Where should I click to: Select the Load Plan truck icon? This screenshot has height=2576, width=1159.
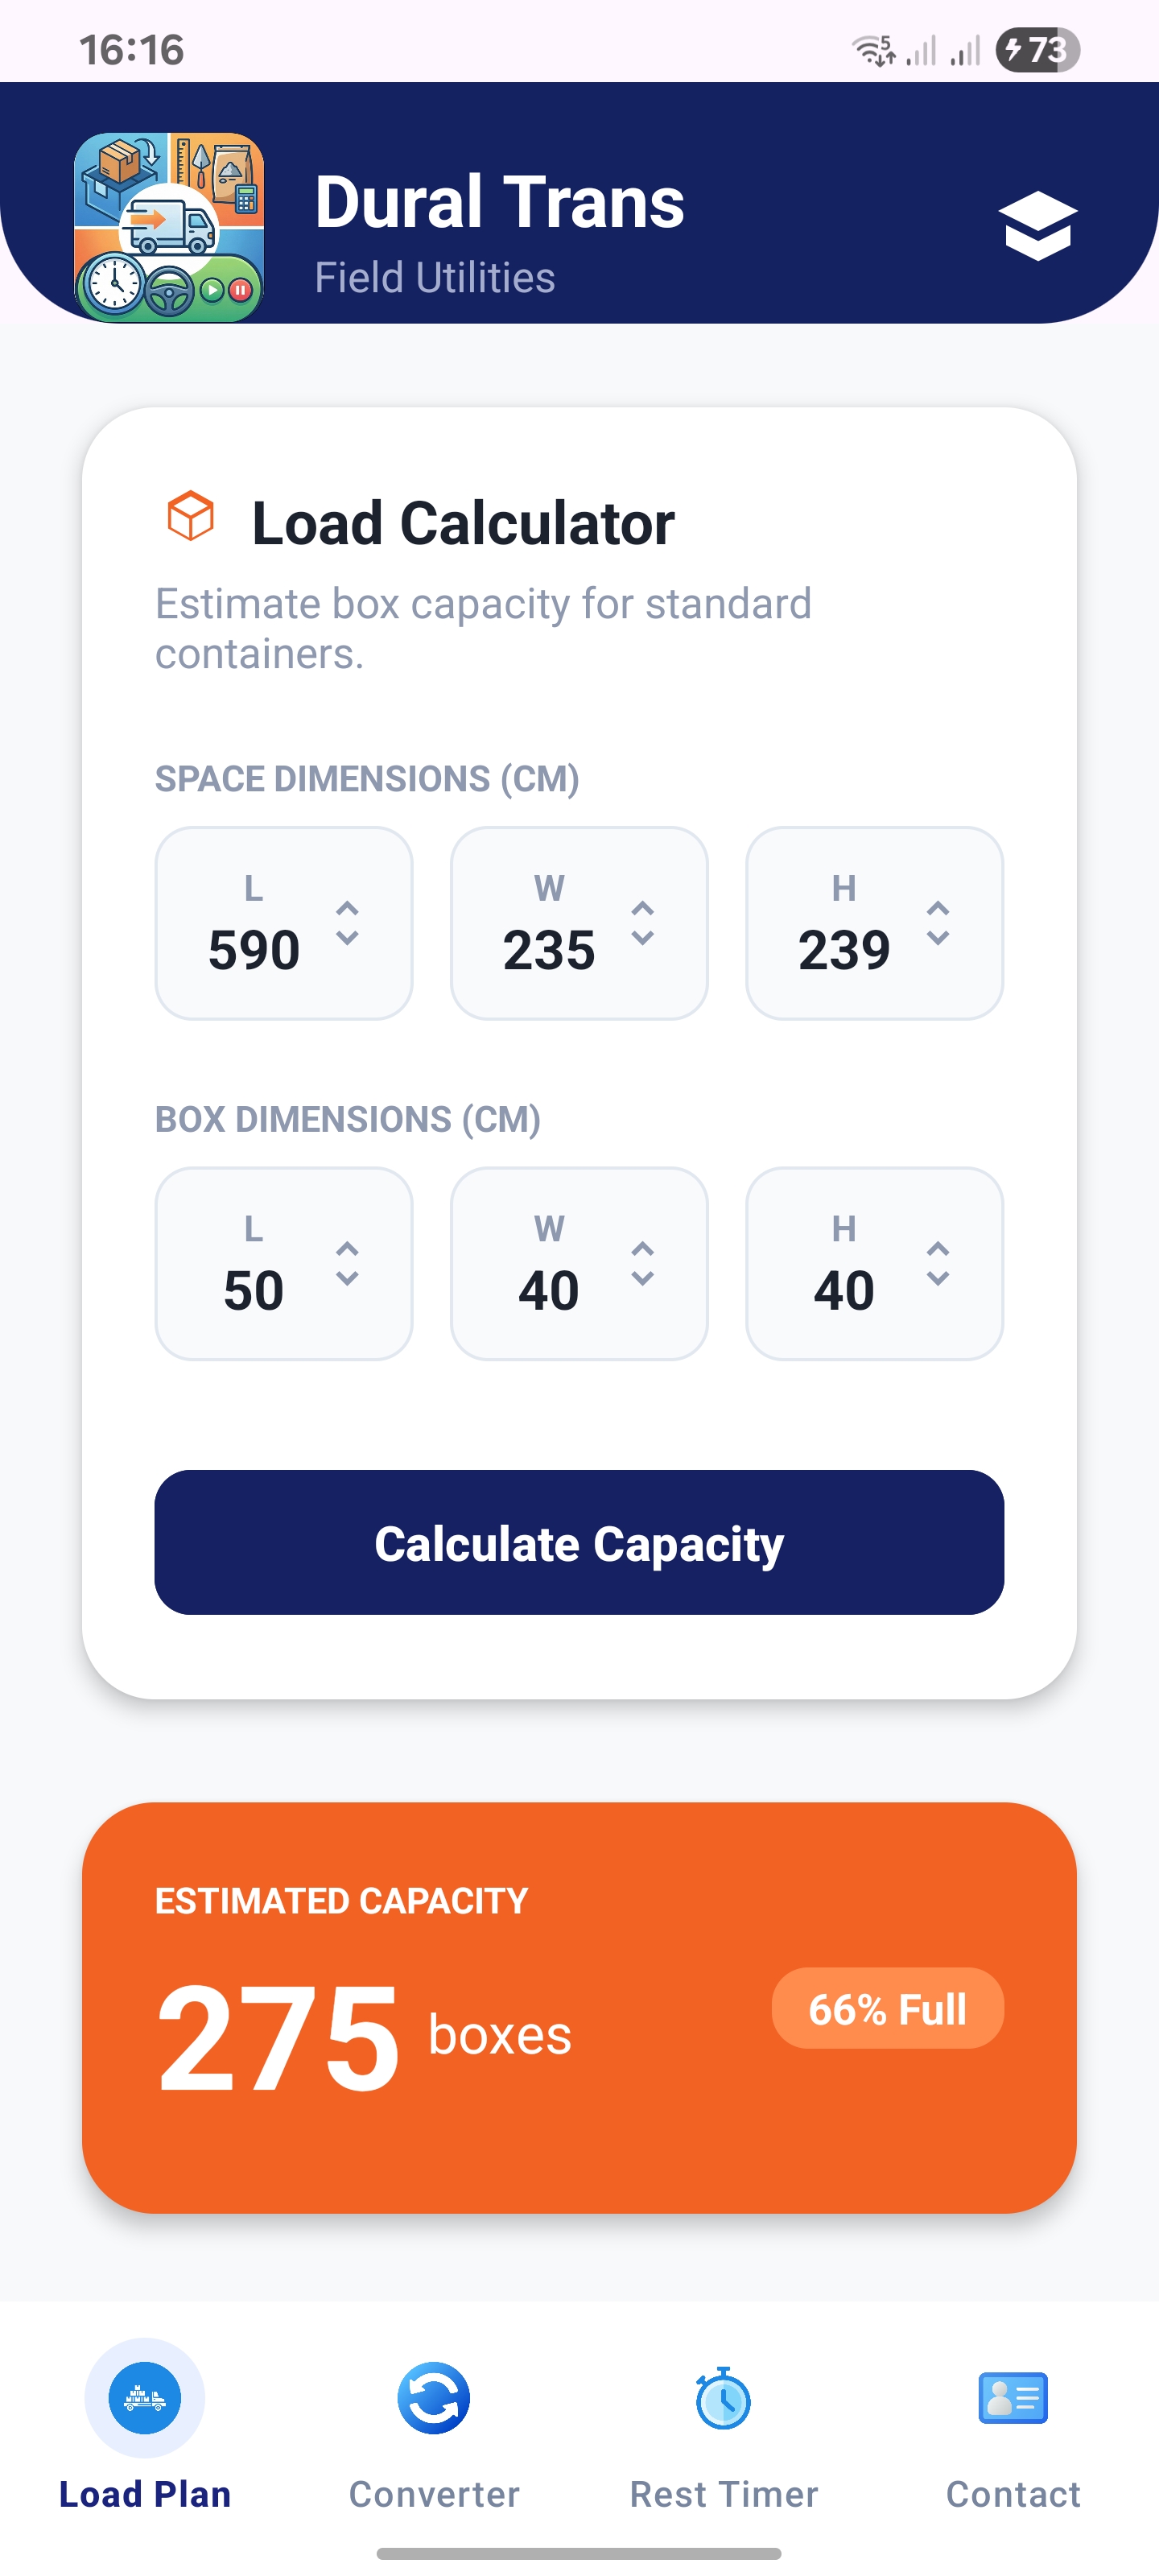coord(145,2398)
